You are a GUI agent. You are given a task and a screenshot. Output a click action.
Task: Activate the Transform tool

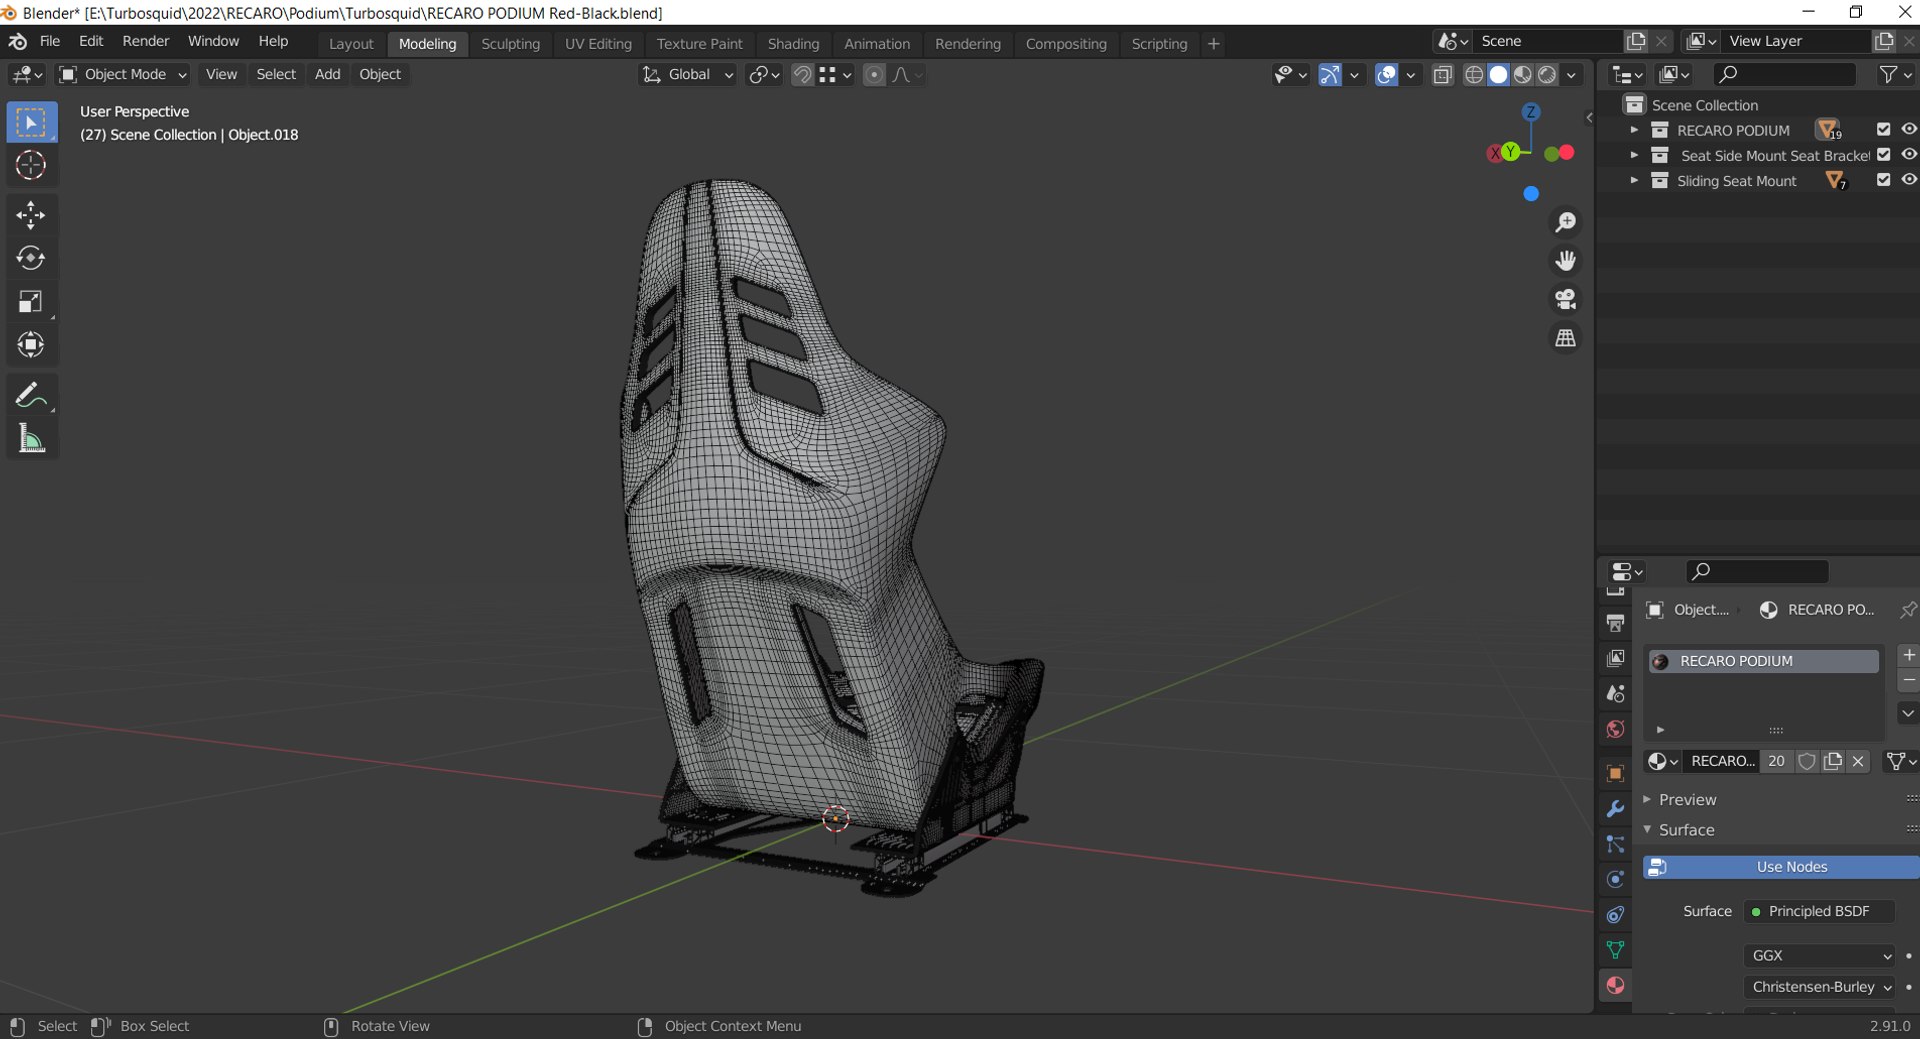(31, 344)
